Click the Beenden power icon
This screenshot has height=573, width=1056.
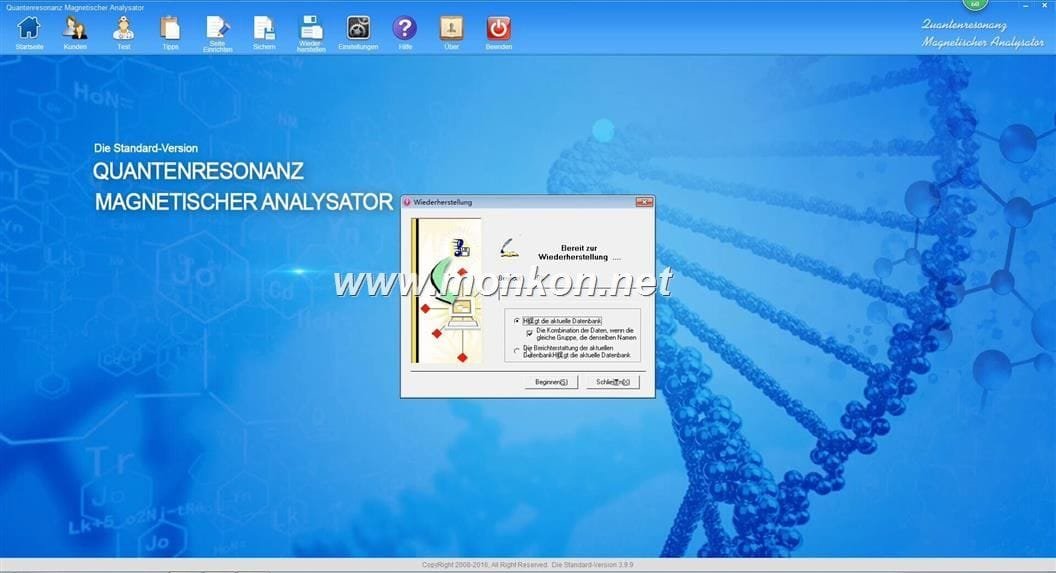click(x=499, y=28)
